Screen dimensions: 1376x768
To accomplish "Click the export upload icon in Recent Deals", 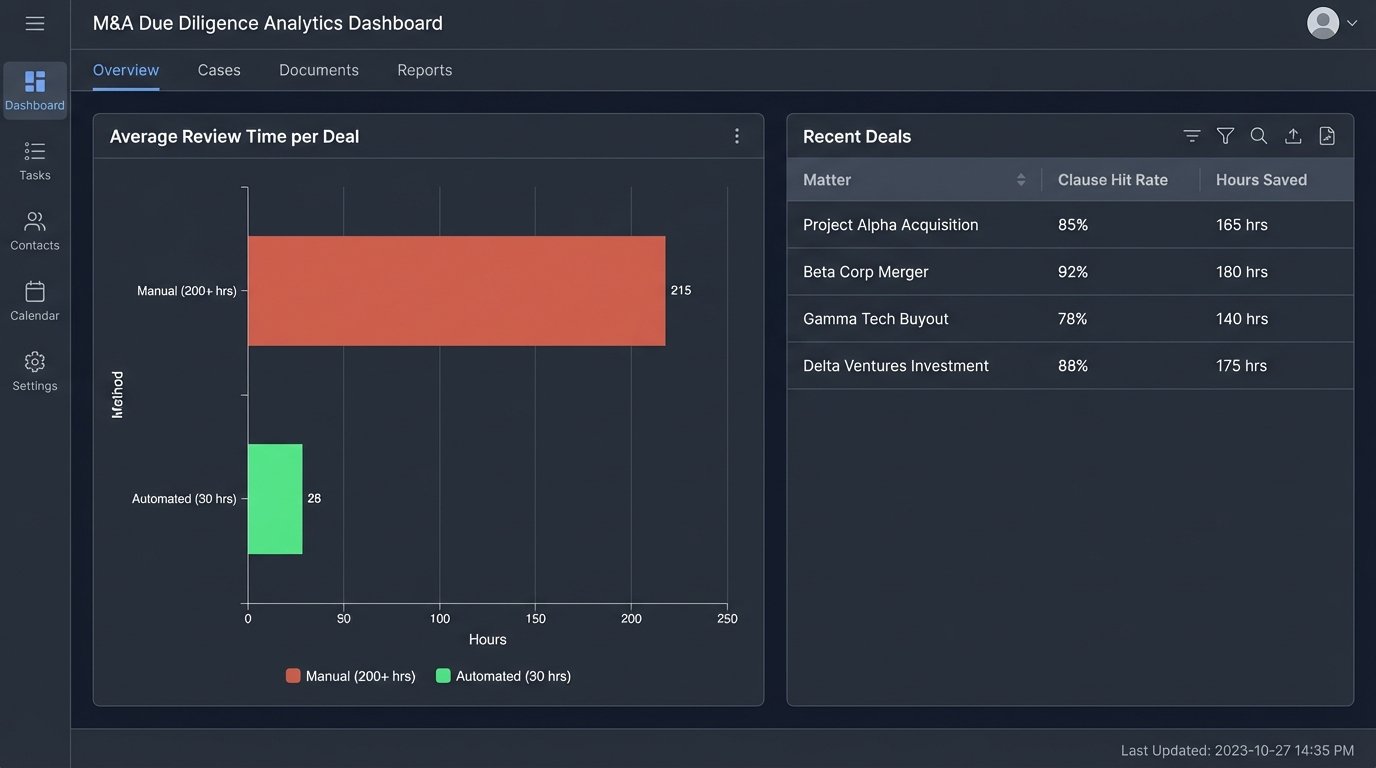I will point(1292,135).
